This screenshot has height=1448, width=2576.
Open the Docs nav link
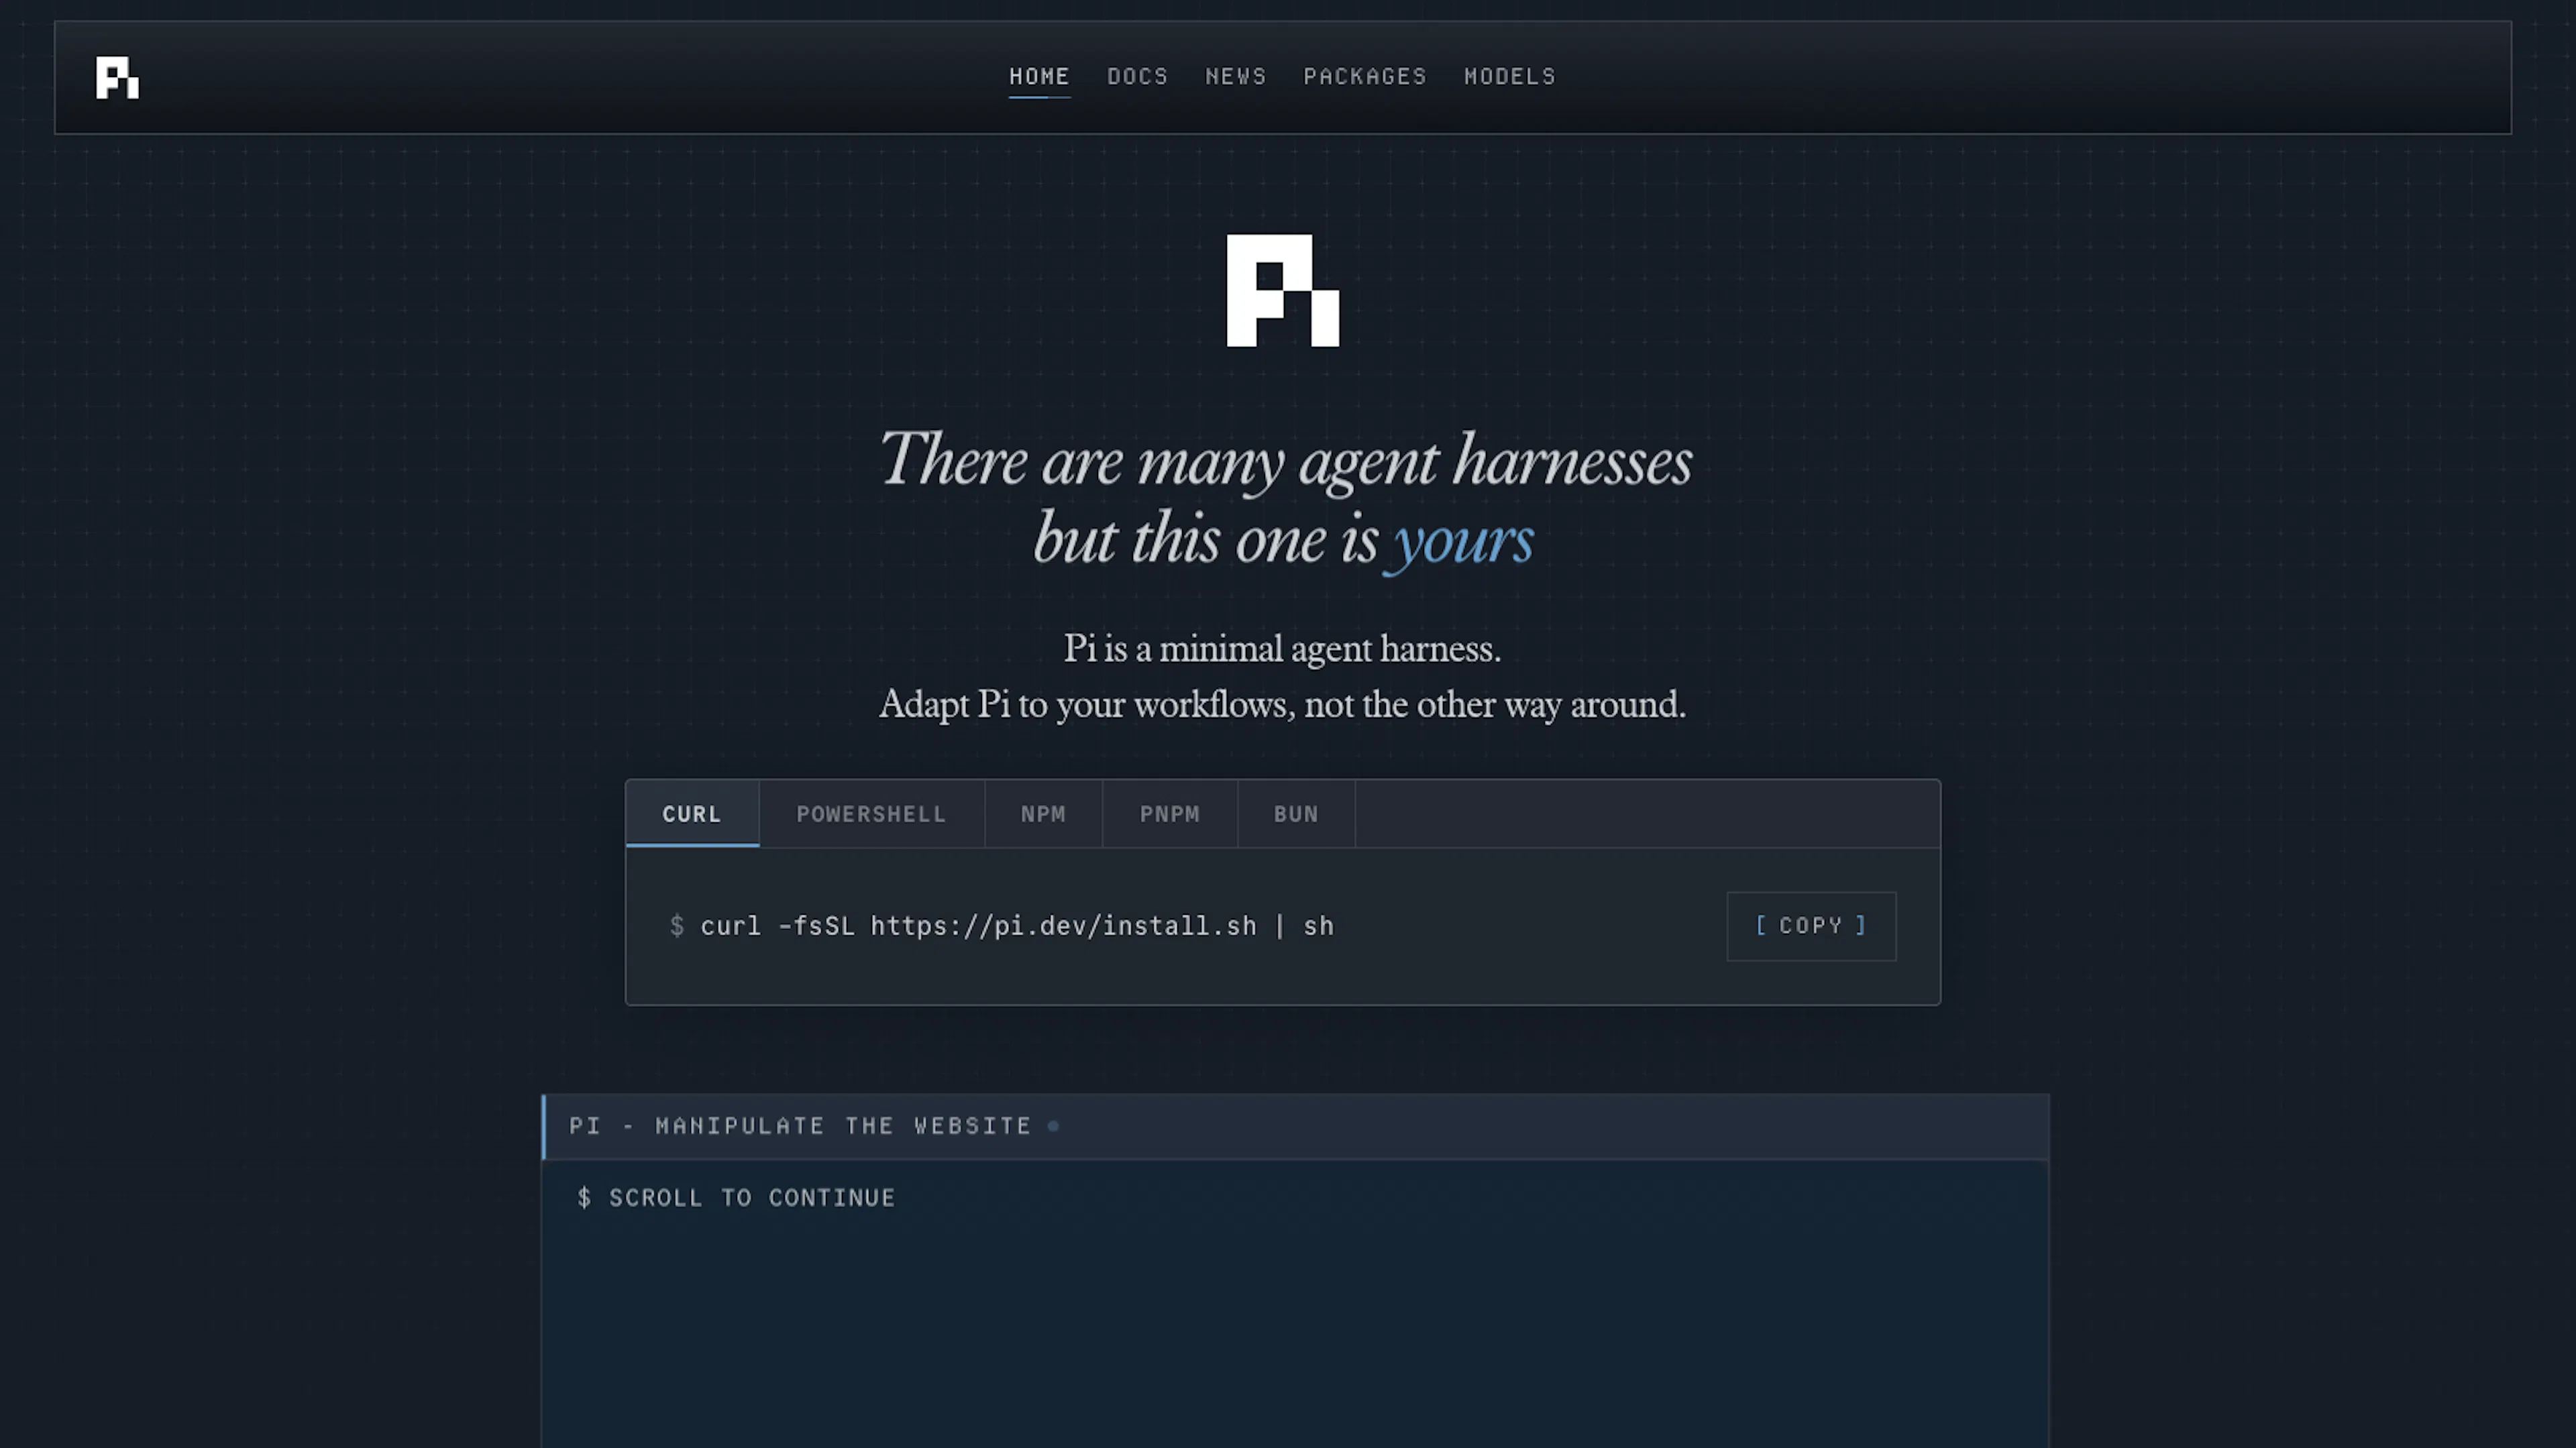click(1137, 76)
